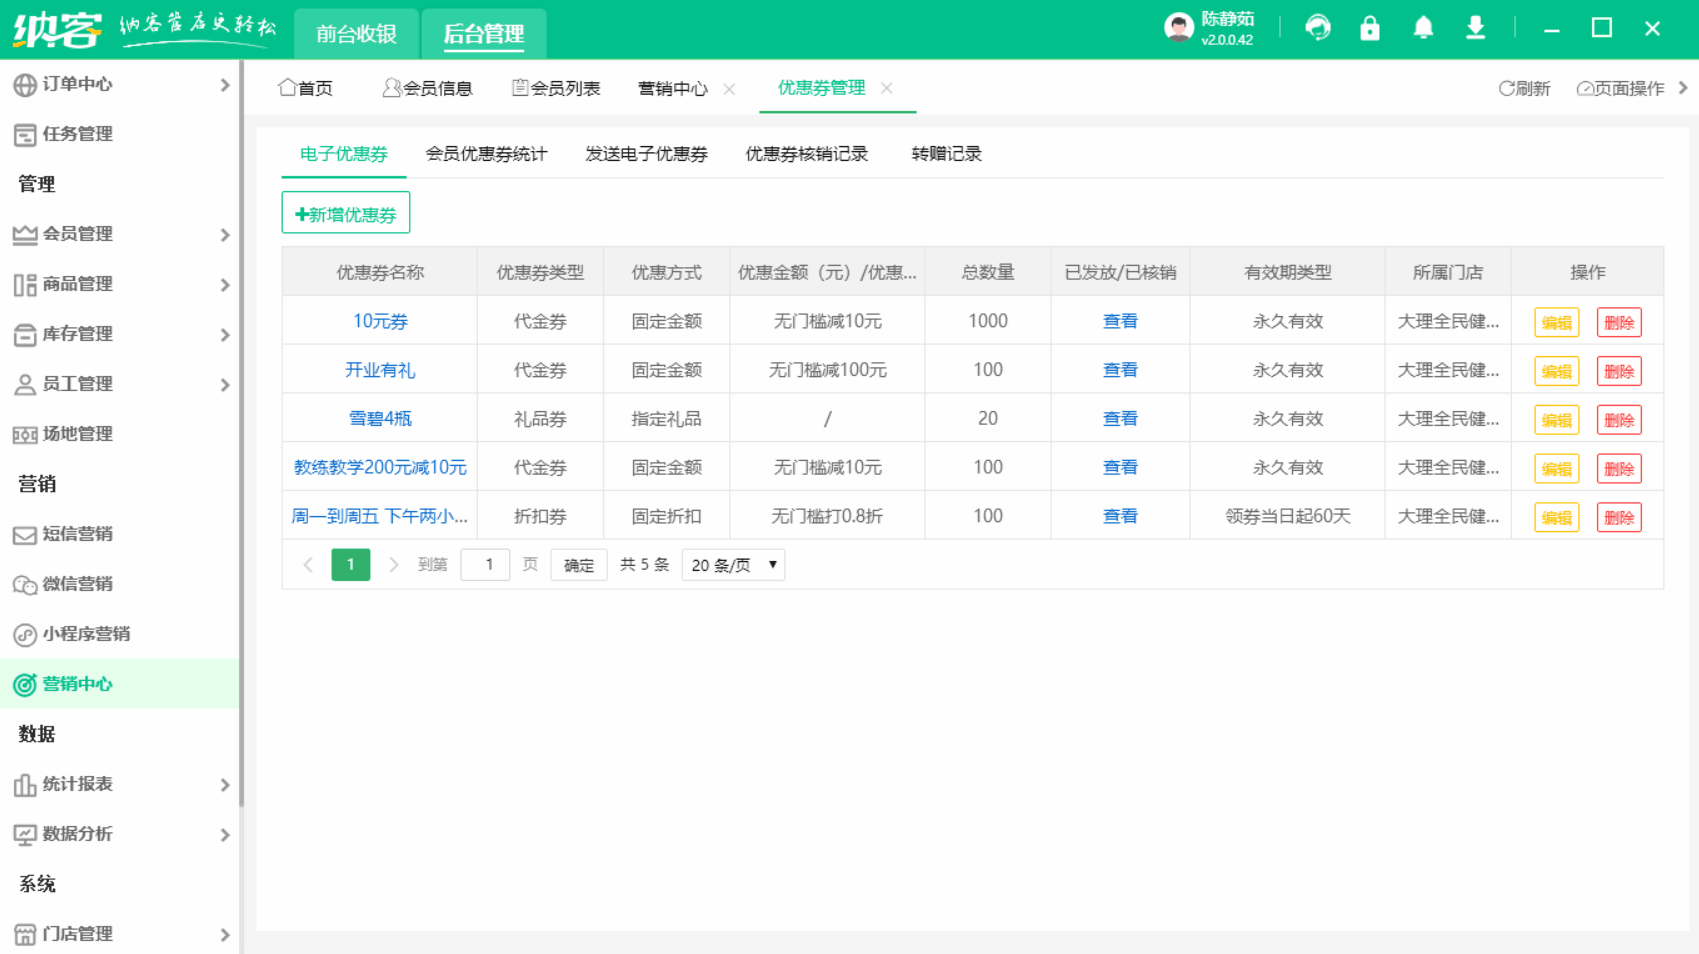Open the 开业有礼 coupon link

pos(380,369)
